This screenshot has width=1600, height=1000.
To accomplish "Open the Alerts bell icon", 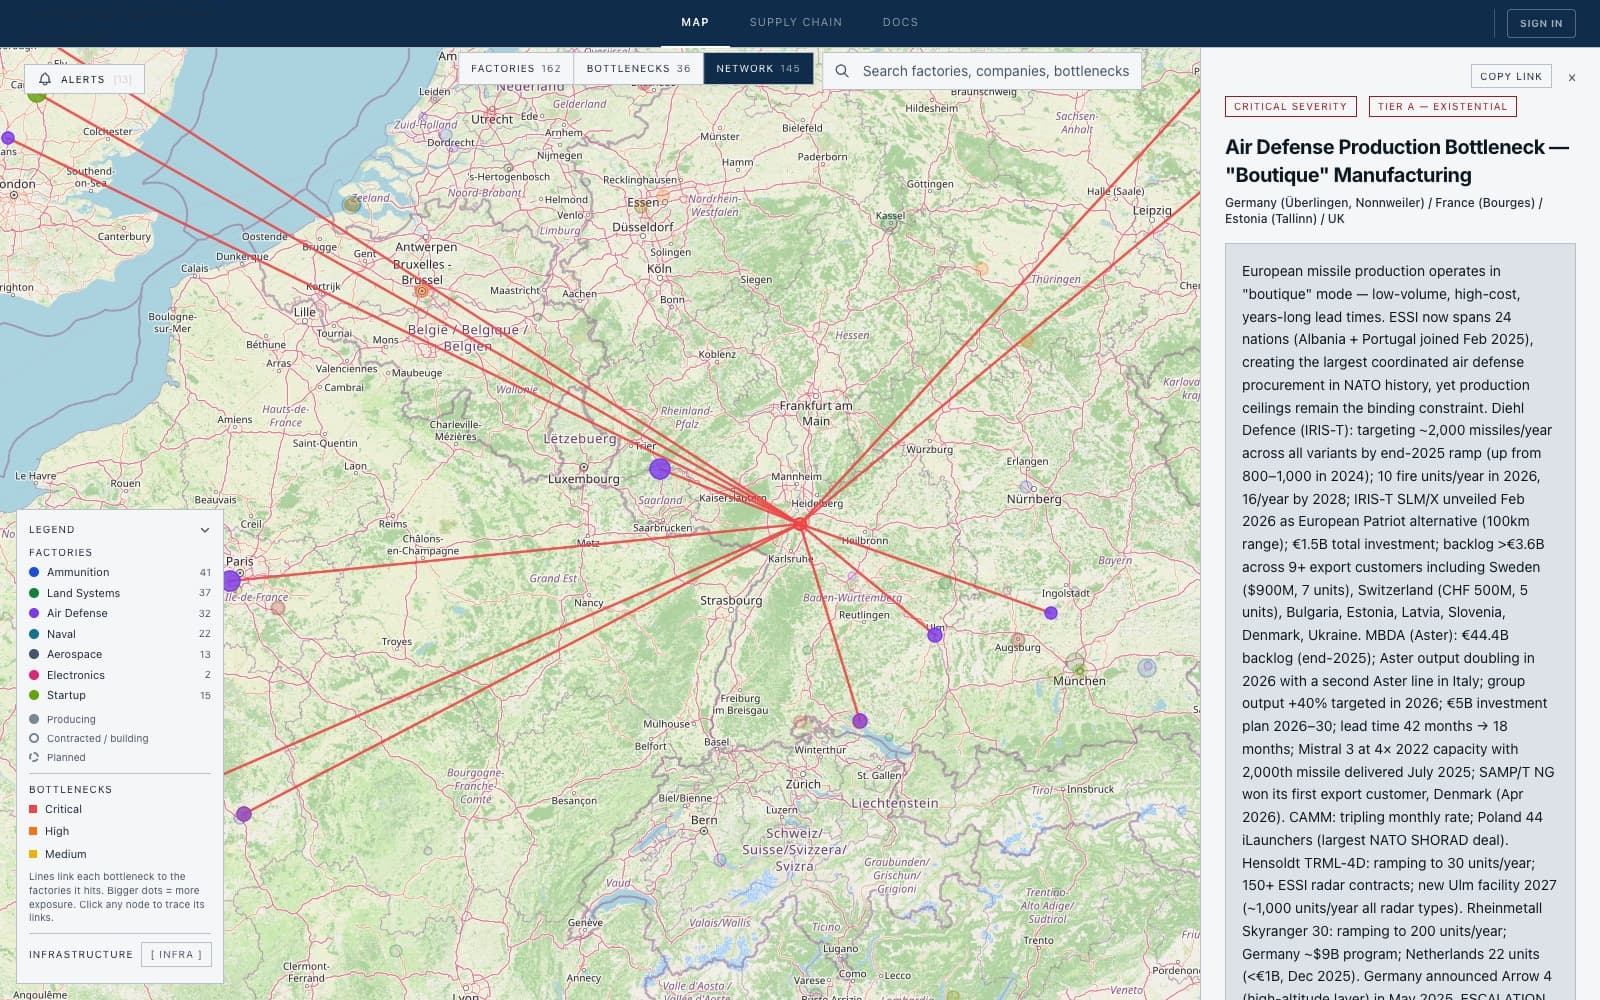I will coord(45,79).
